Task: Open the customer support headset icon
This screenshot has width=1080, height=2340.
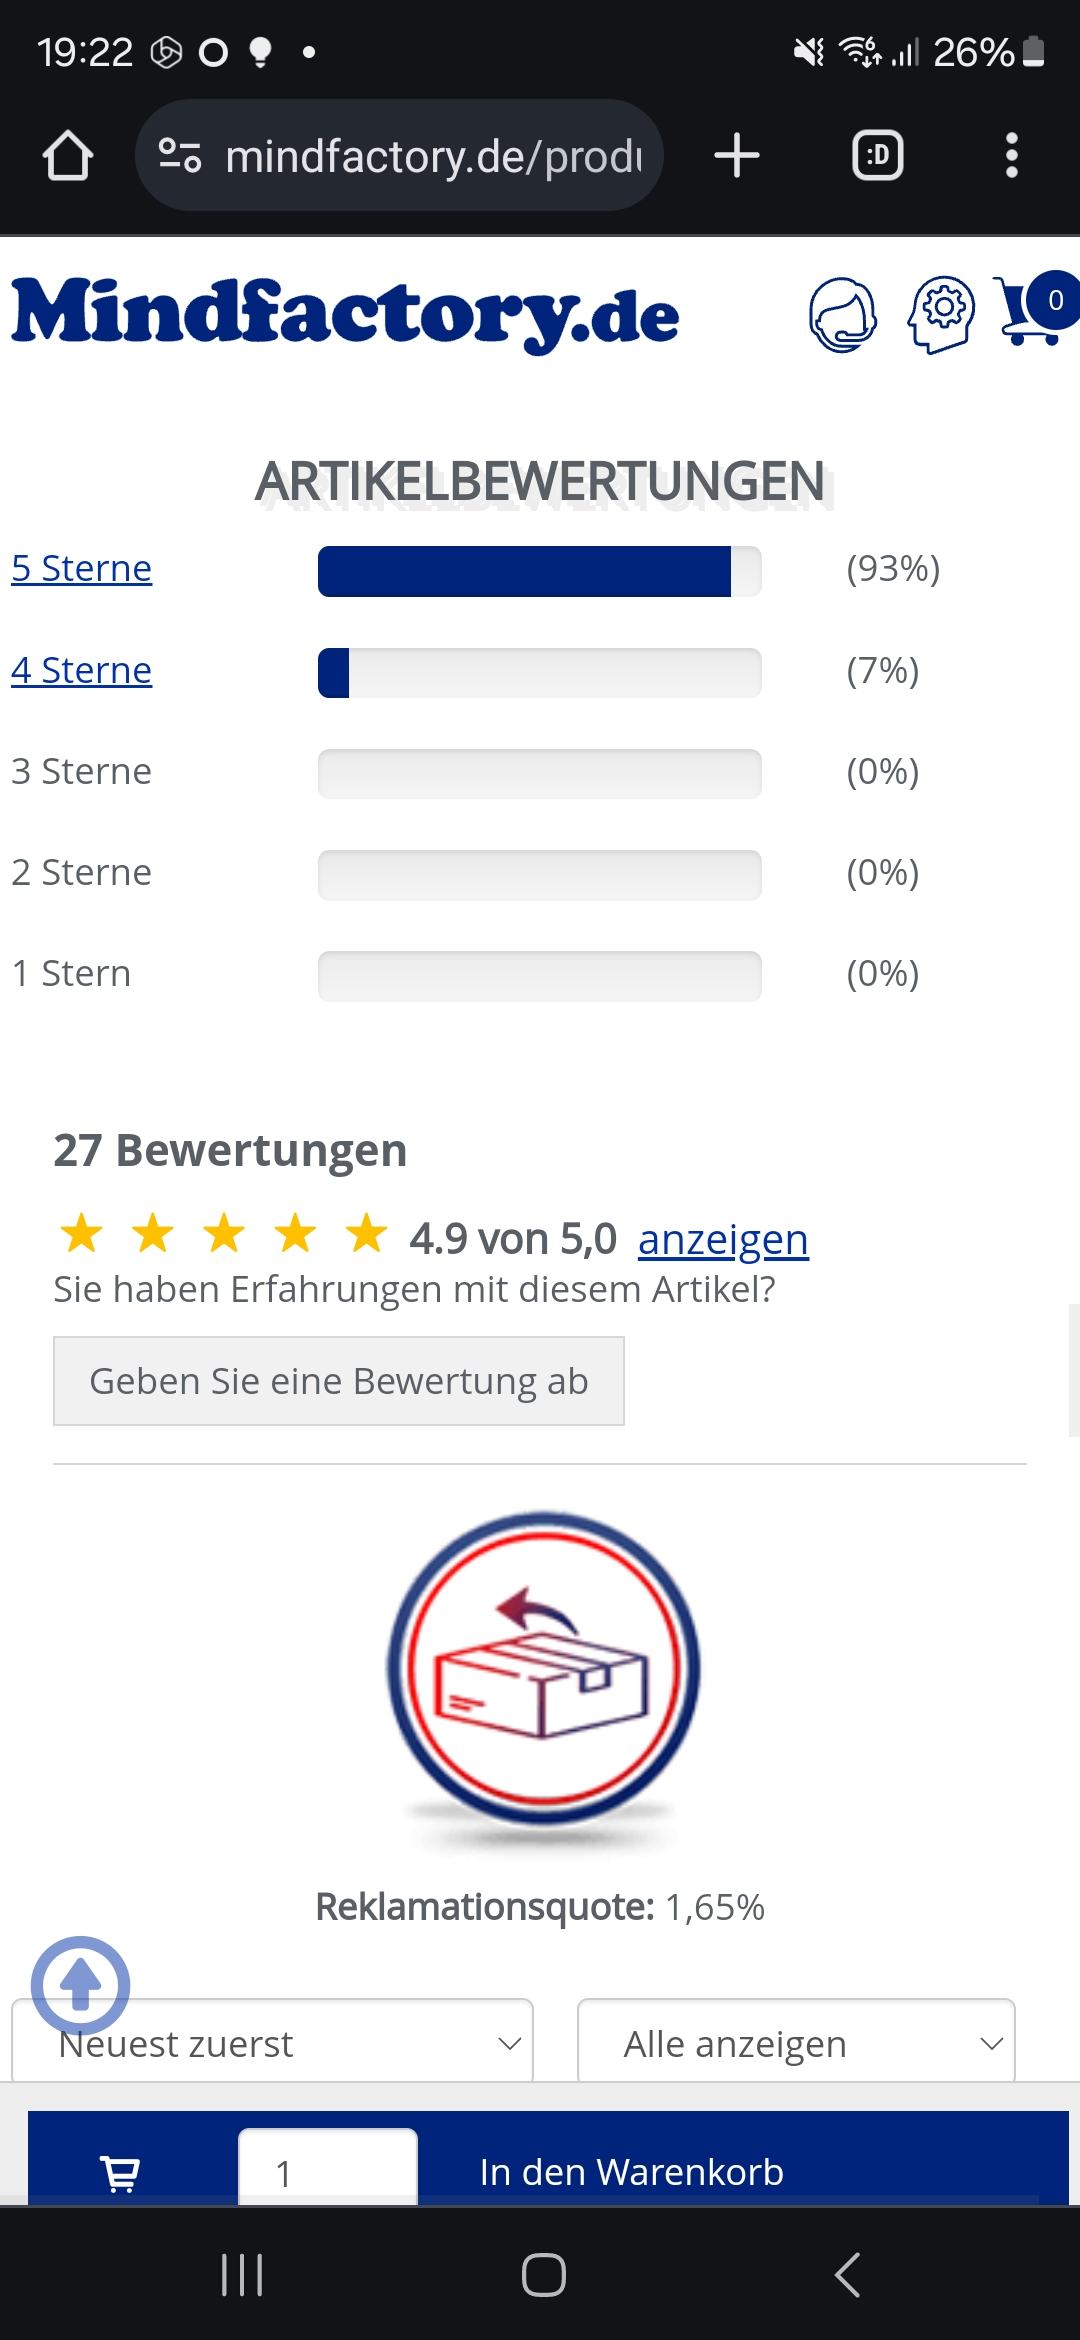Action: (x=842, y=315)
